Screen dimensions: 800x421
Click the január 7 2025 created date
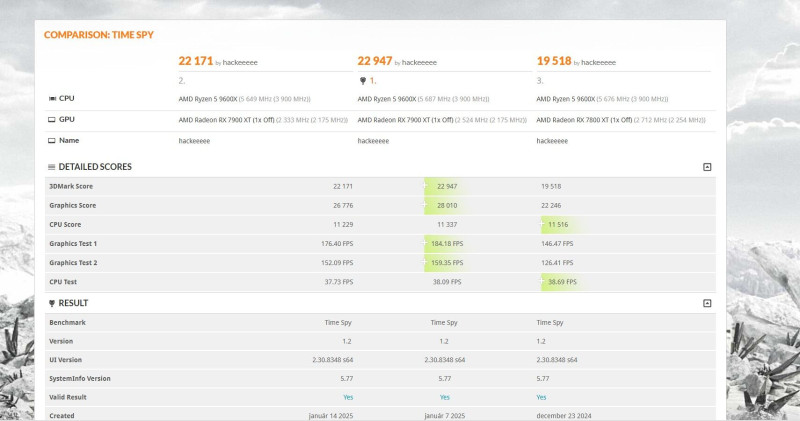[x=444, y=416]
